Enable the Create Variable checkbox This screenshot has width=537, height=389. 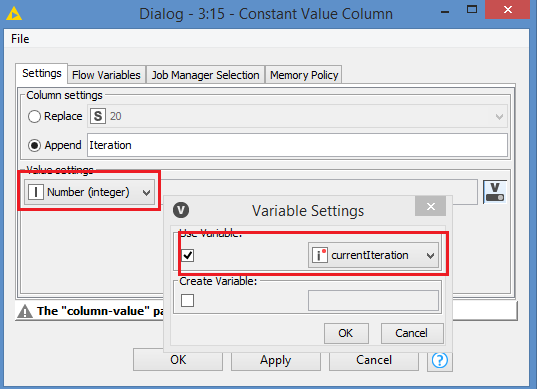click(x=188, y=300)
